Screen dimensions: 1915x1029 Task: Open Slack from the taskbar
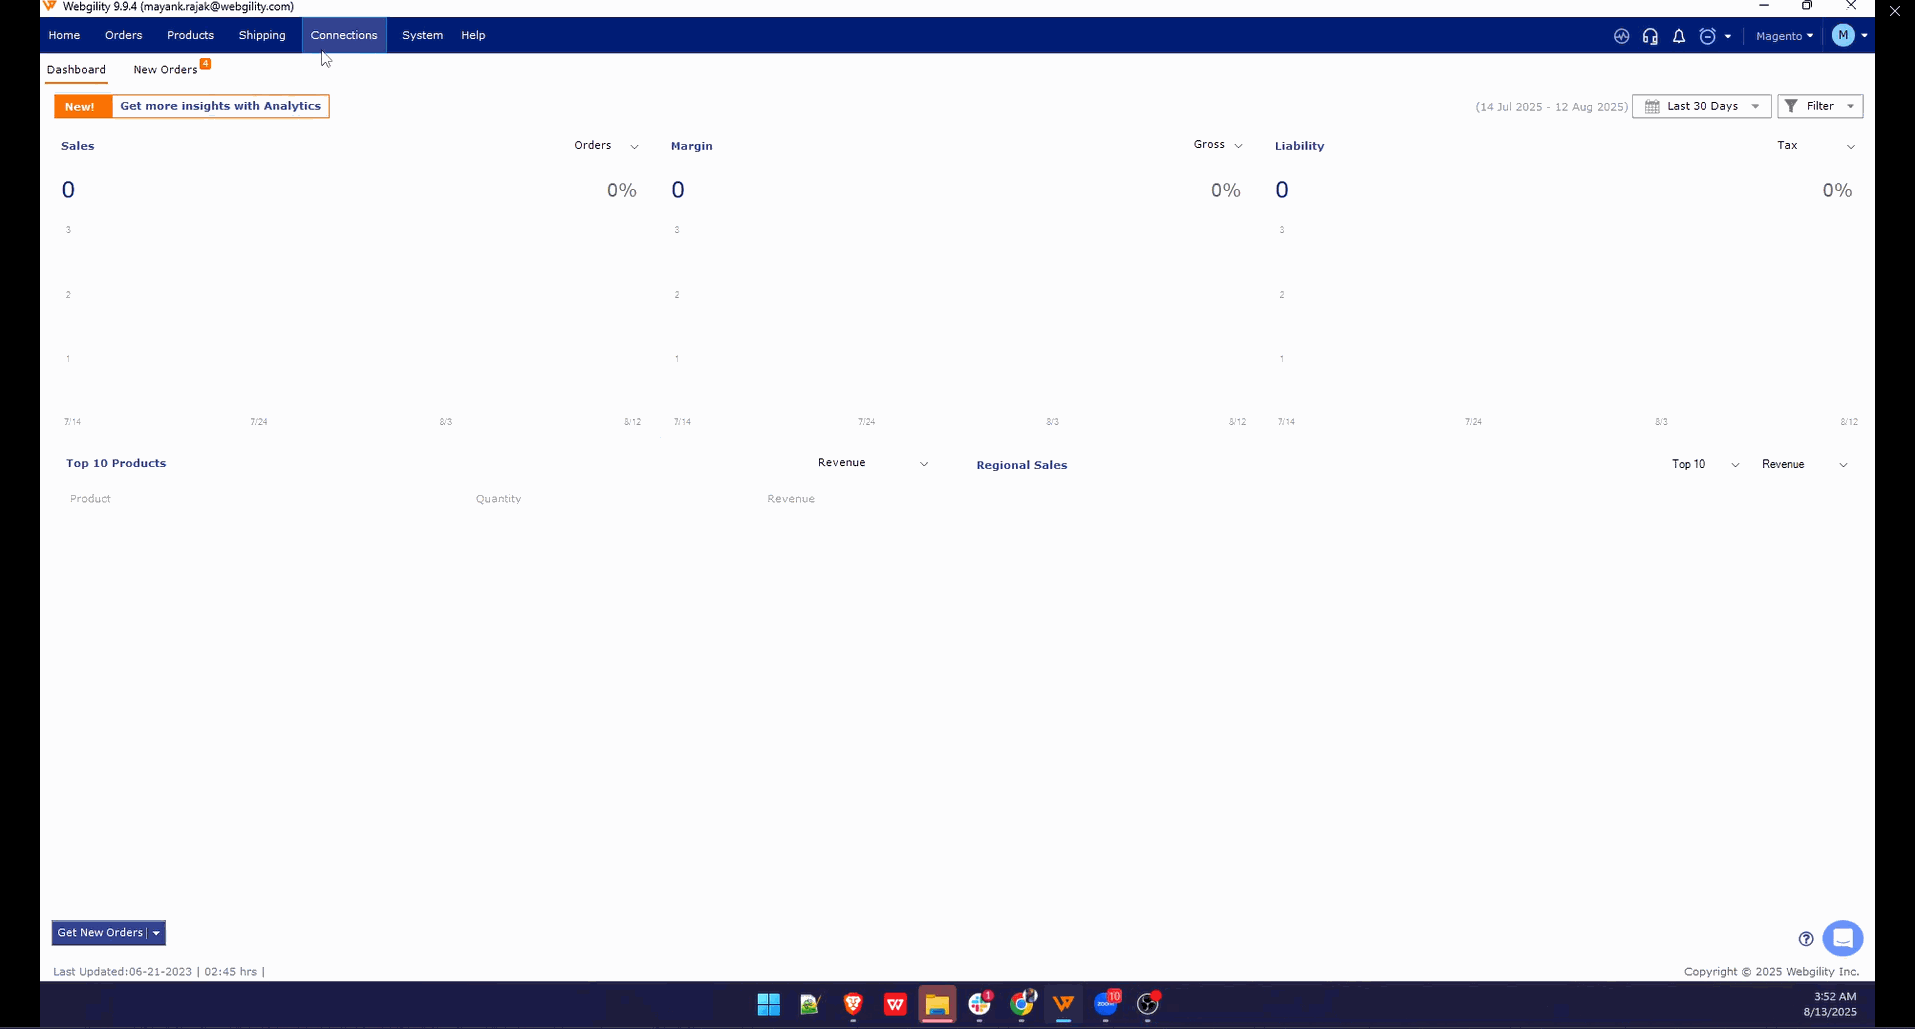[x=980, y=1004]
